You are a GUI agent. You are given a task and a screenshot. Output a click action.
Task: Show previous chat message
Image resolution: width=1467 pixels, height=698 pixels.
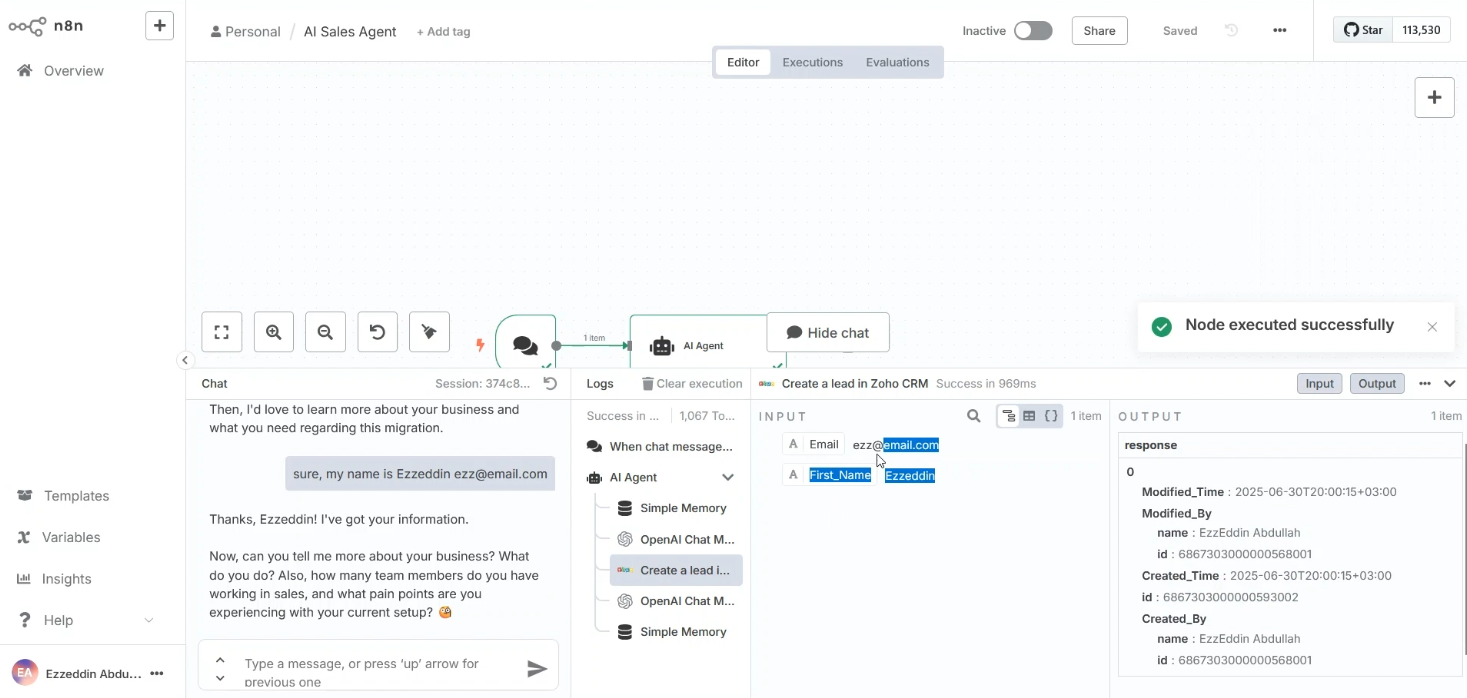pos(220,660)
